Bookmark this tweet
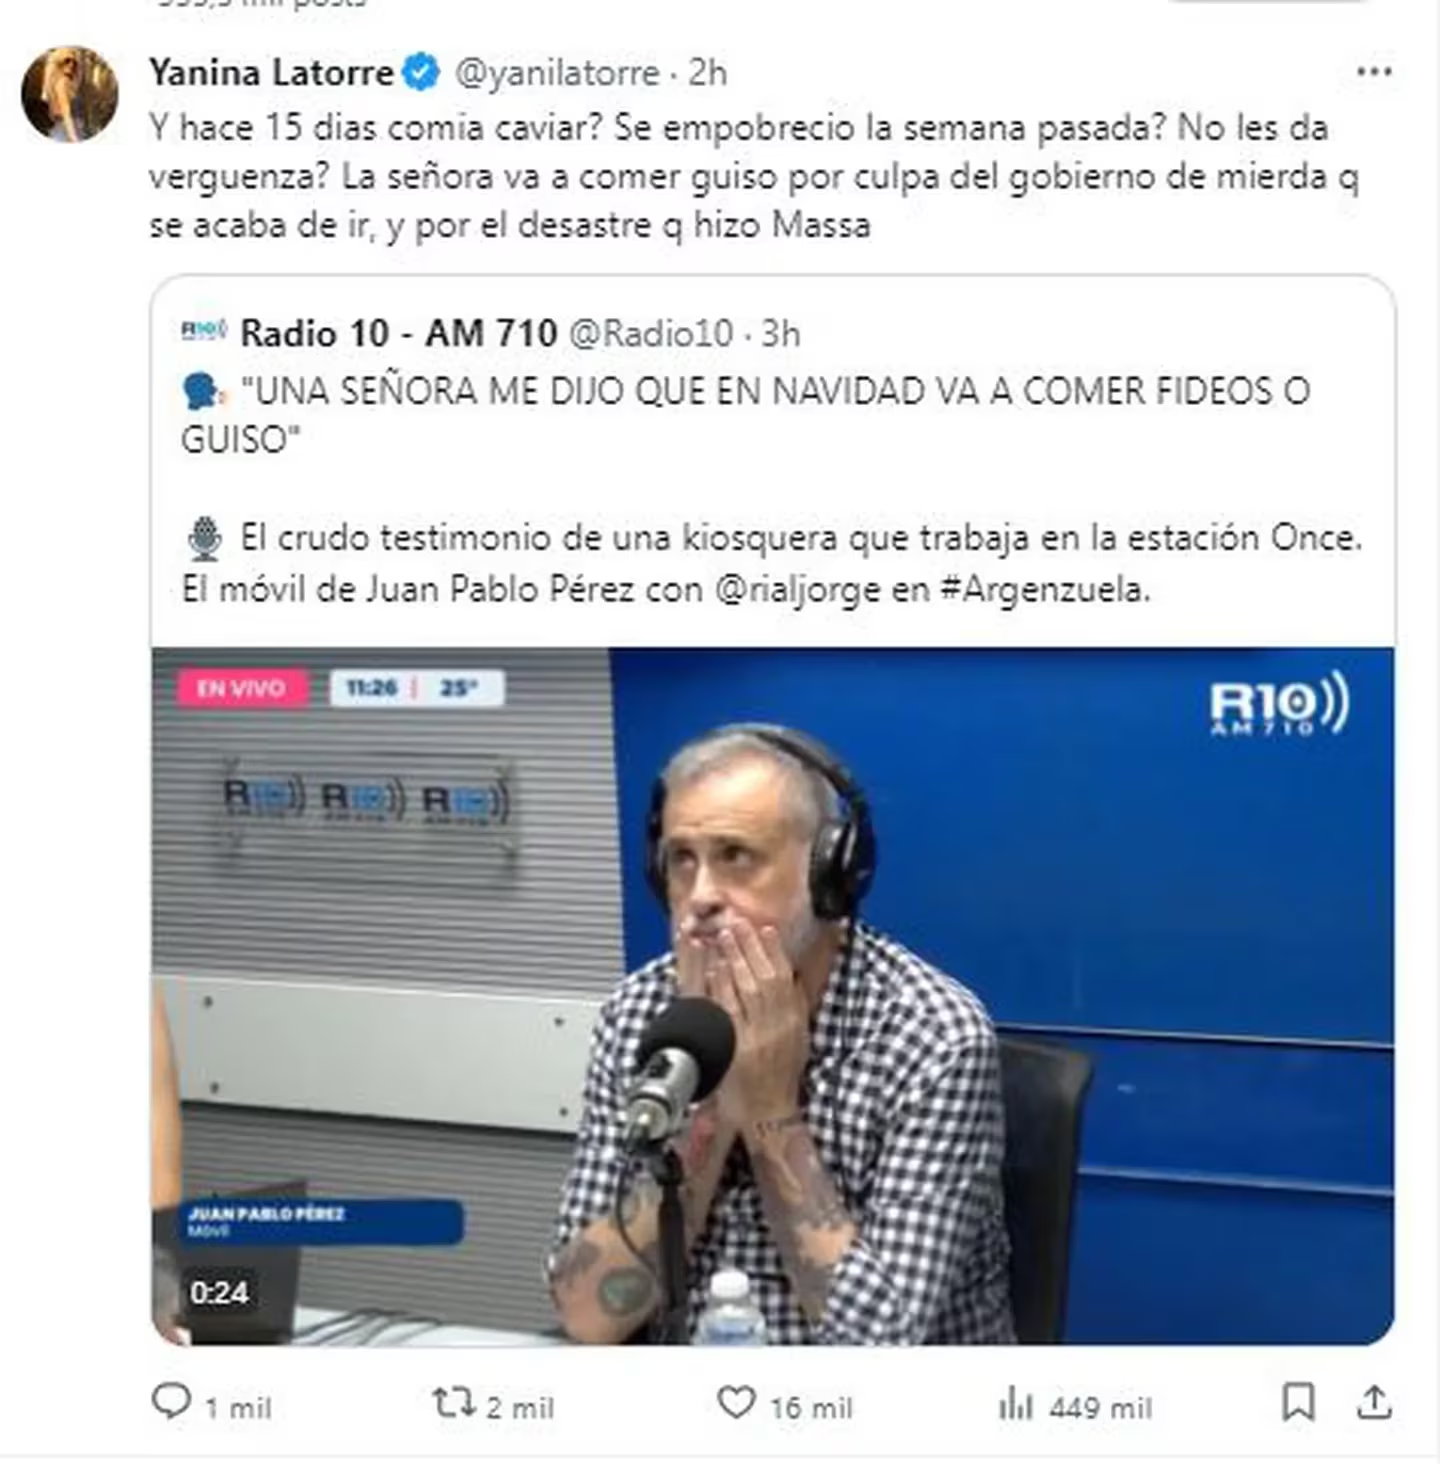The height and width of the screenshot is (1464, 1440). point(1298,1402)
